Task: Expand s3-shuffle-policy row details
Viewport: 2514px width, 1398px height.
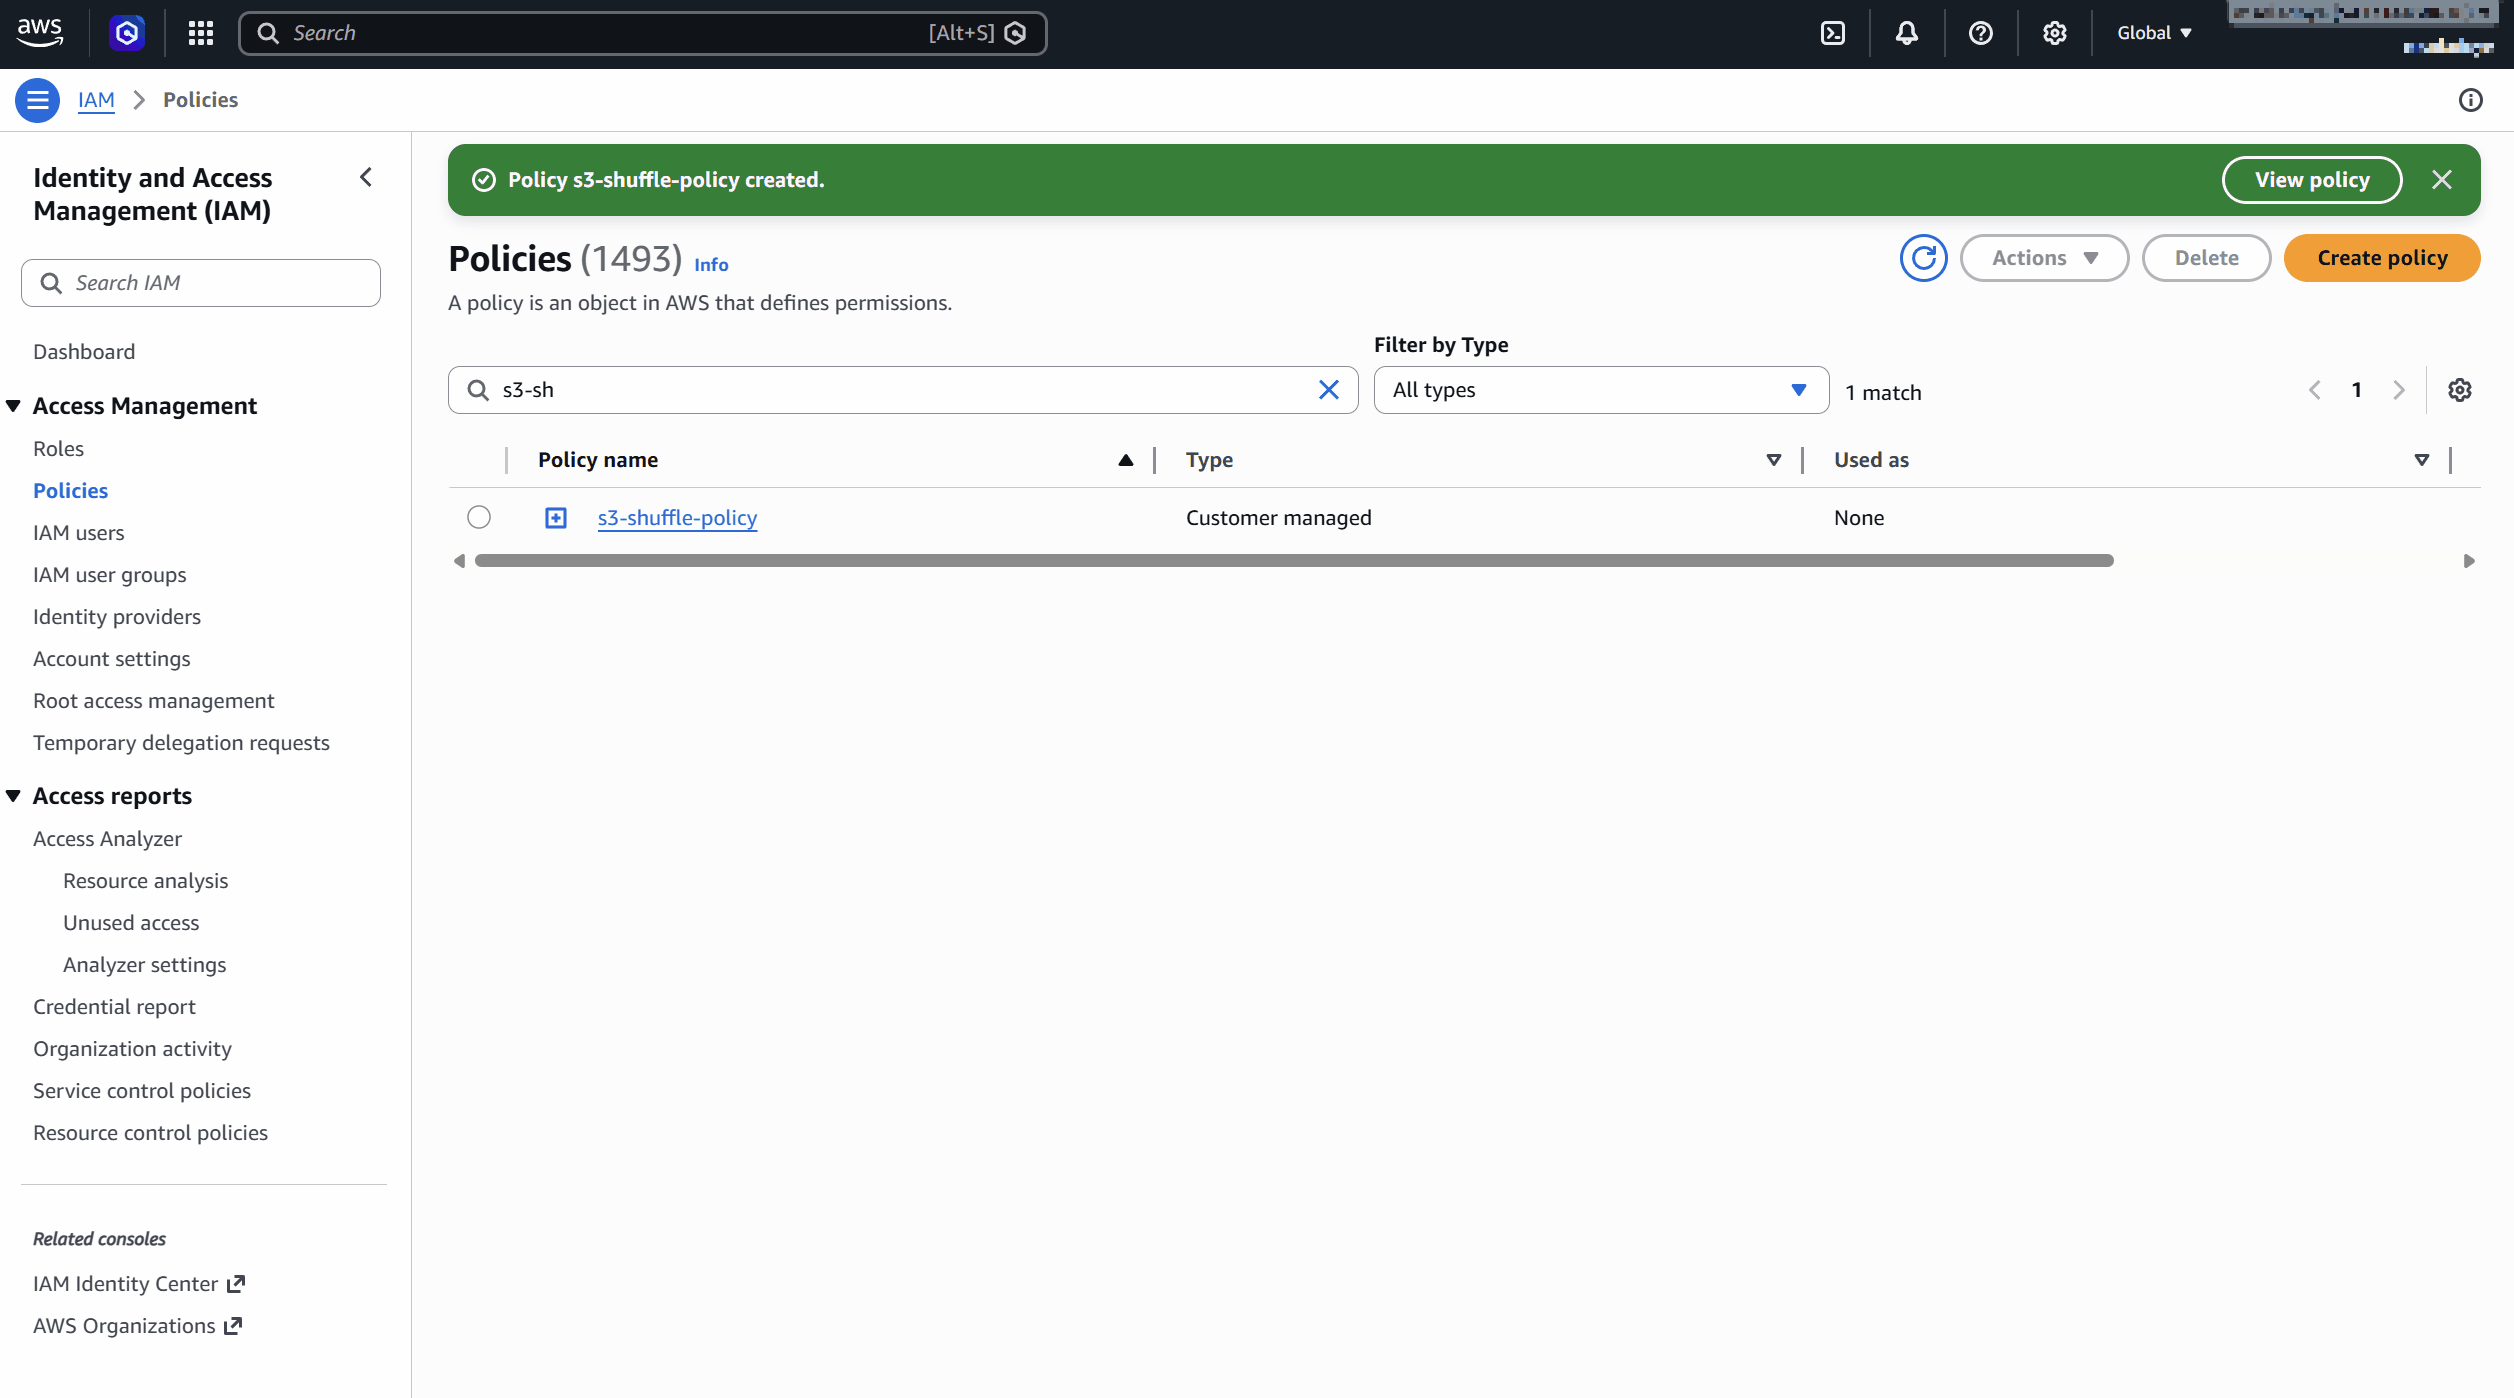Action: pyautogui.click(x=556, y=518)
